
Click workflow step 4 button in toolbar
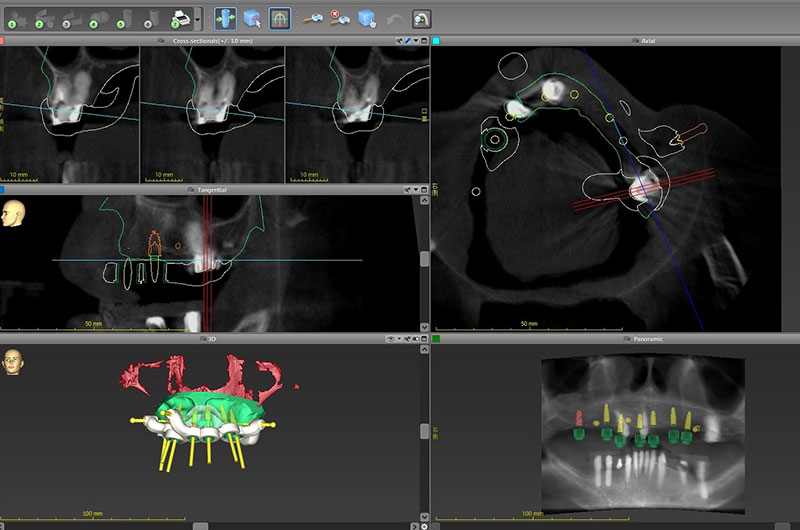[x=97, y=18]
